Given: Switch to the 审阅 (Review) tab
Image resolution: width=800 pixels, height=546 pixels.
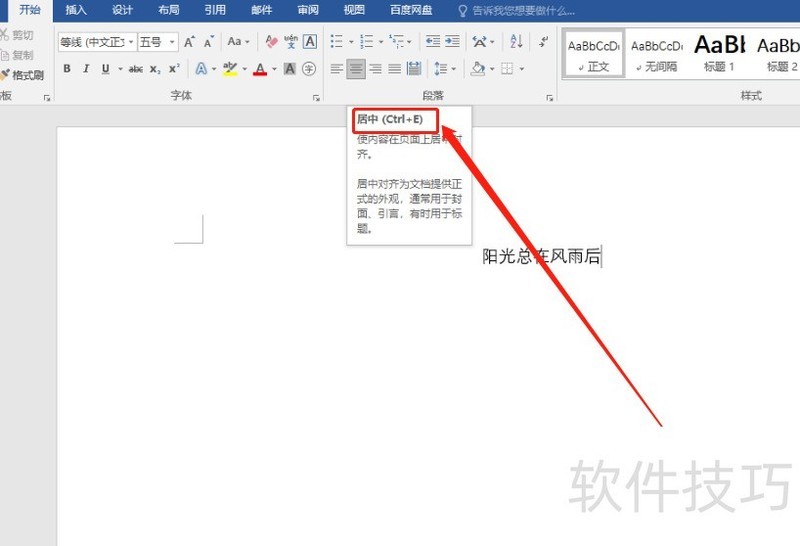Looking at the screenshot, I should point(308,10).
